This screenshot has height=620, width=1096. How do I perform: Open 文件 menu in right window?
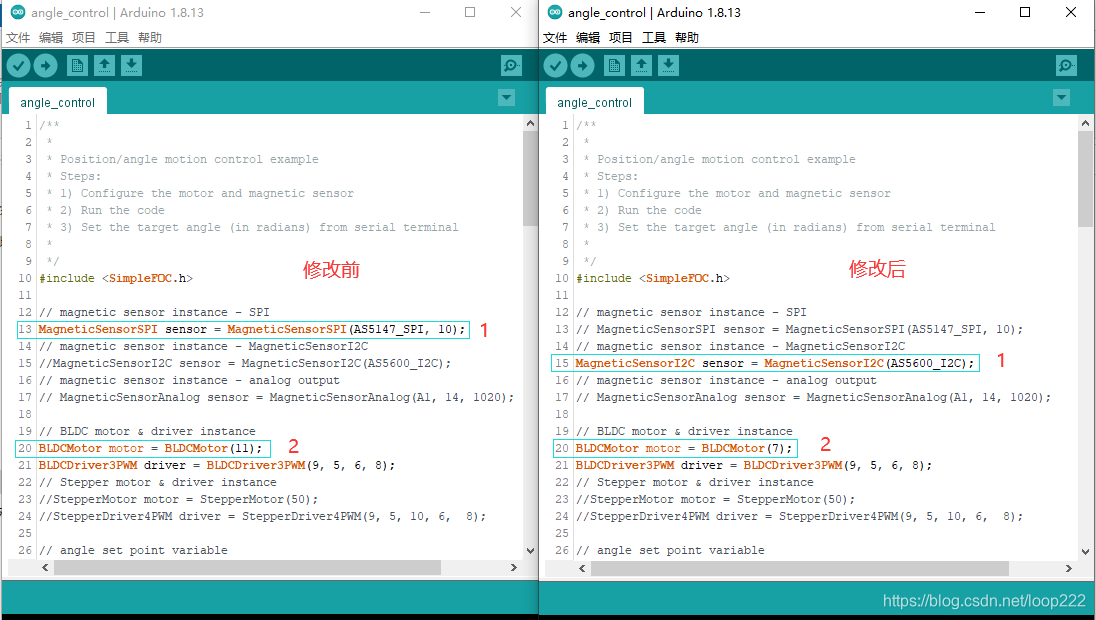555,38
